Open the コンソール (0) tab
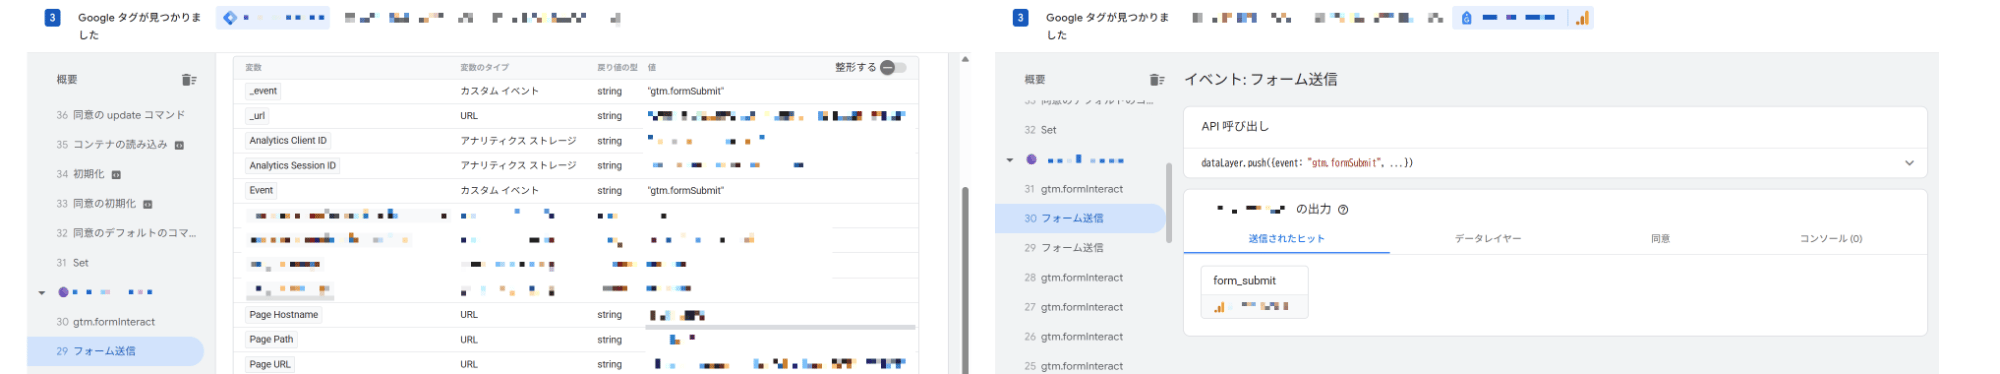The width and height of the screenshot is (2000, 374). (x=1831, y=239)
